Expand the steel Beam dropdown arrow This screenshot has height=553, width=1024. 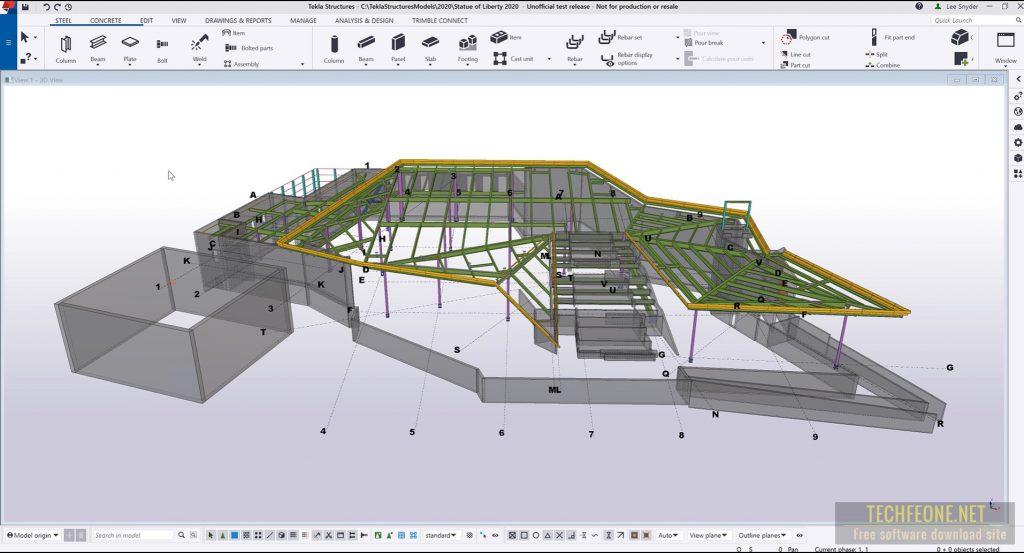(98, 65)
